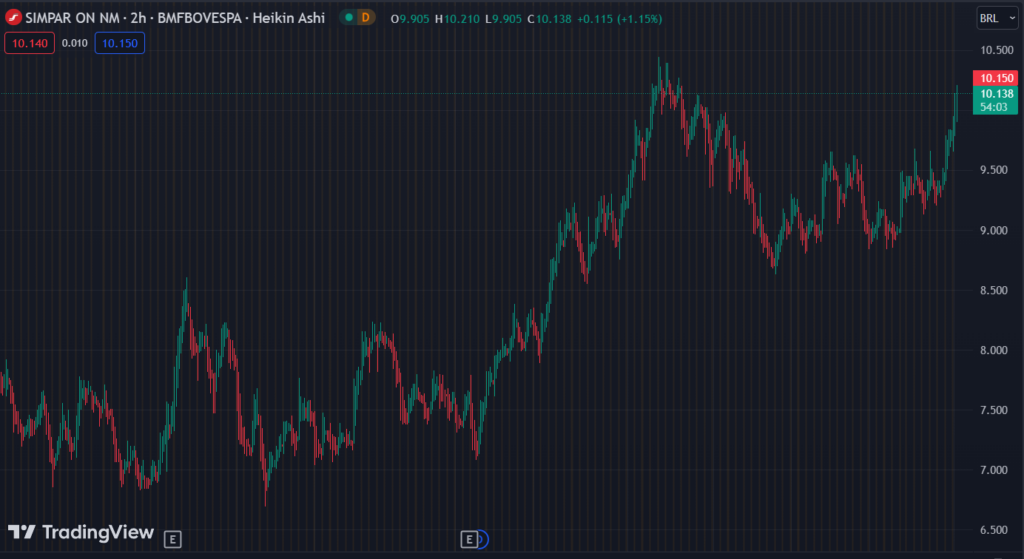Click the low value L9.905
This screenshot has height=559, width=1024.
pos(504,19)
